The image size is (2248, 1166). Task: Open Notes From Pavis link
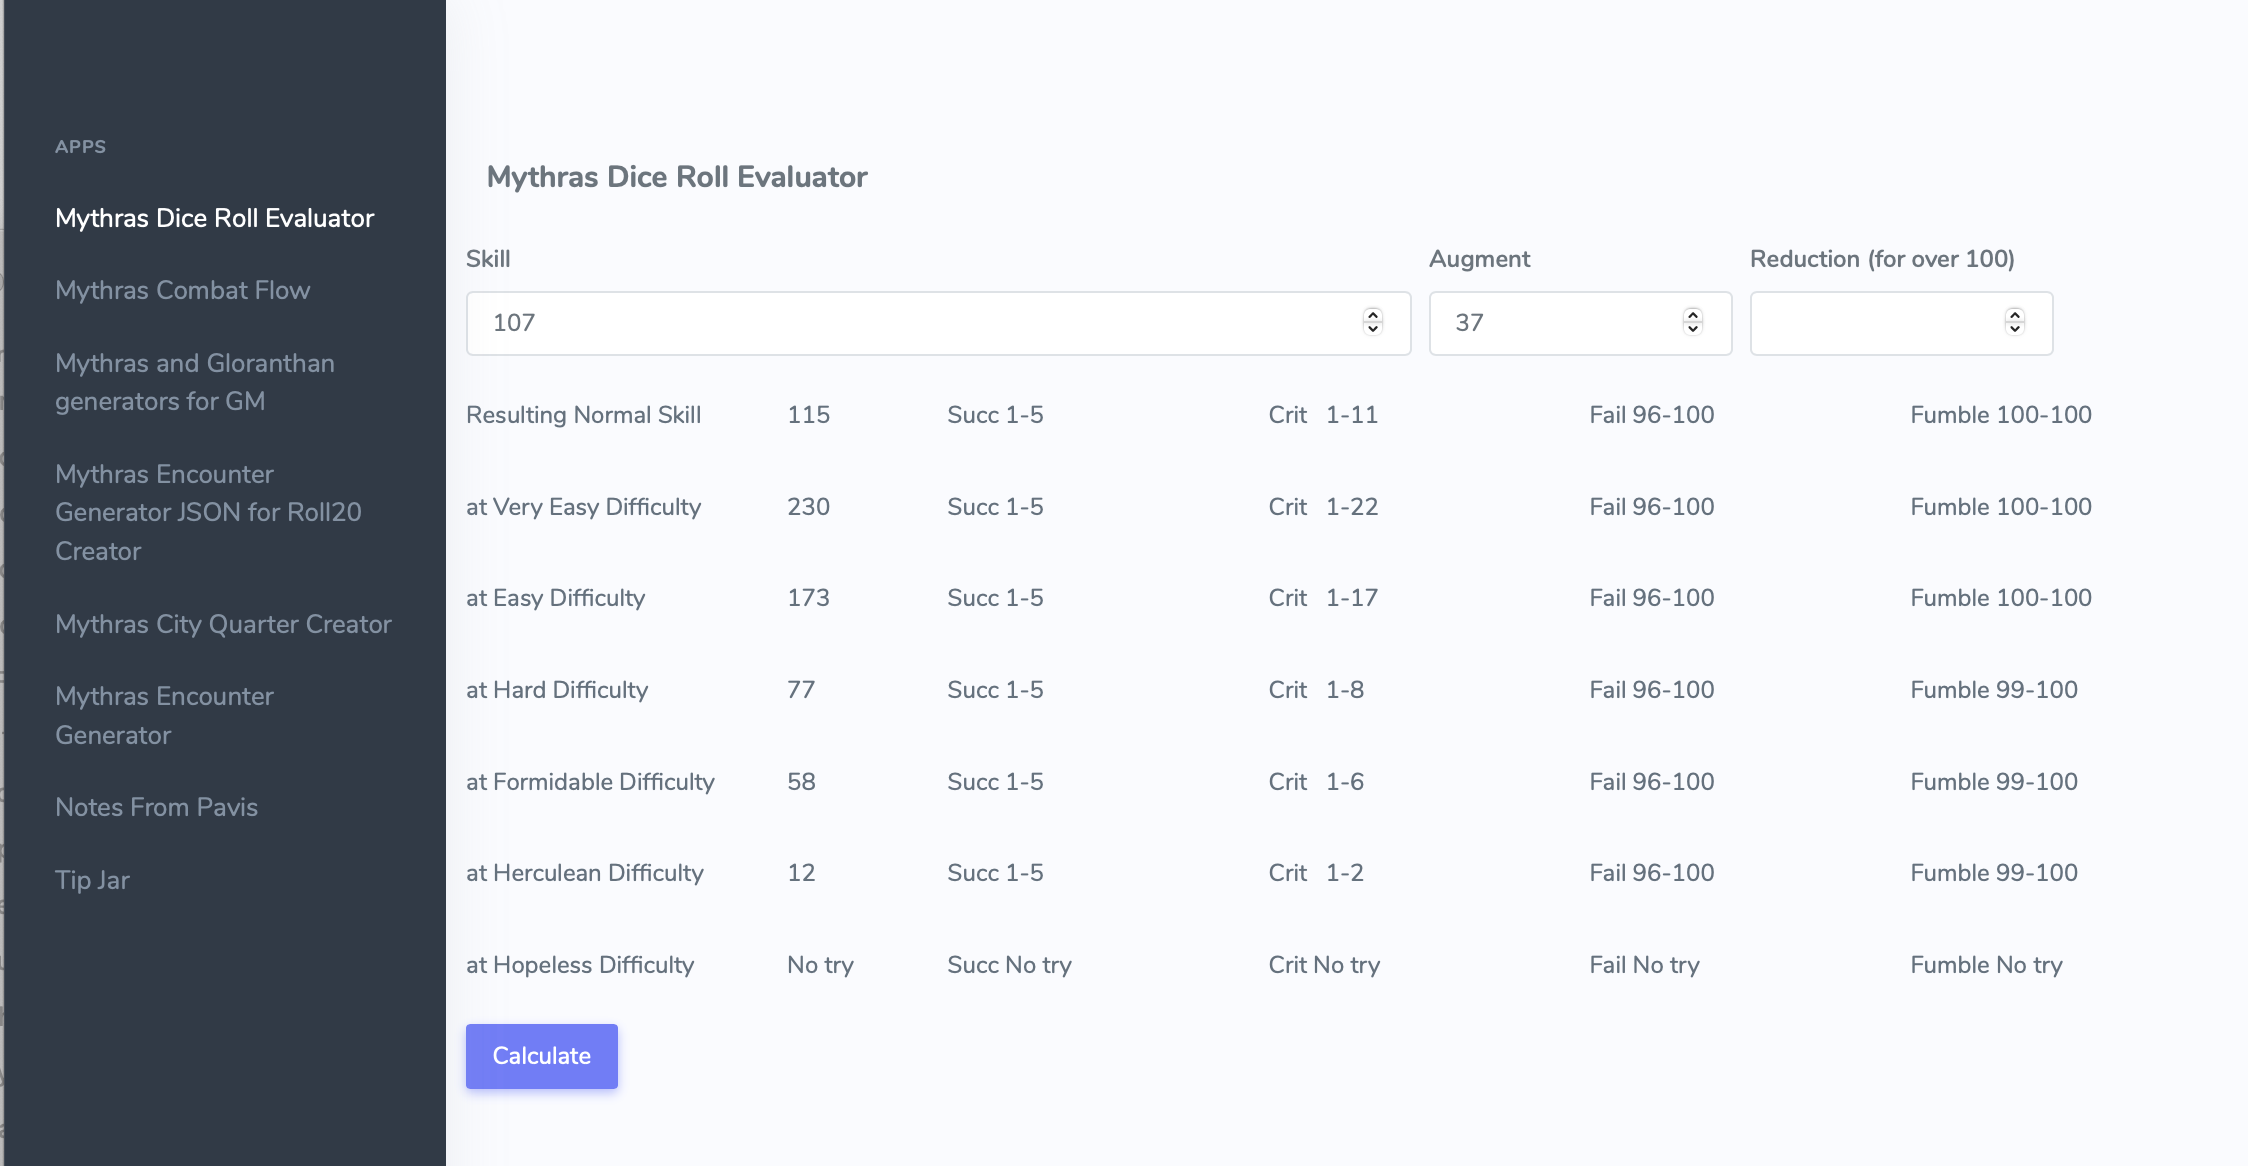157,807
